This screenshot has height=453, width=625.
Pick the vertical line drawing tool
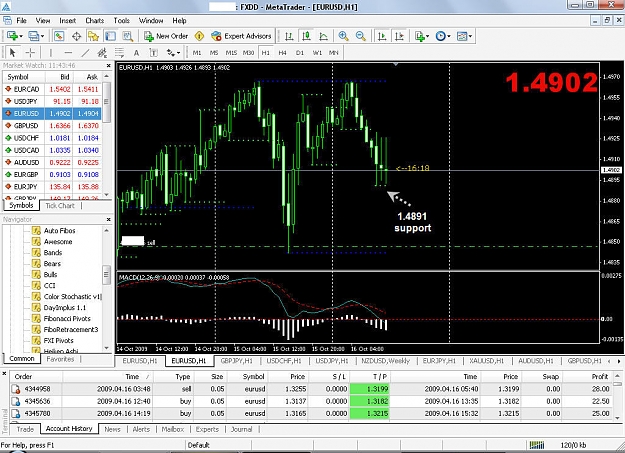(x=51, y=53)
